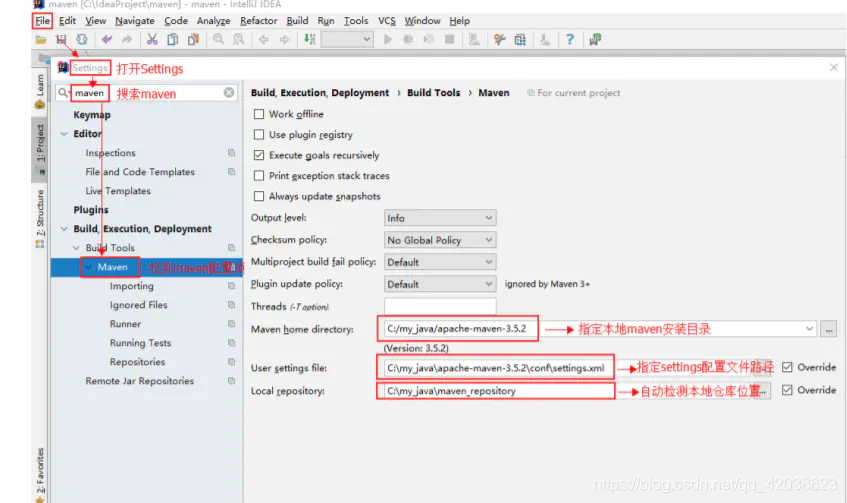Image resolution: width=847 pixels, height=503 pixels.
Task: Open the Checksum policy dropdown
Action: tap(440, 240)
